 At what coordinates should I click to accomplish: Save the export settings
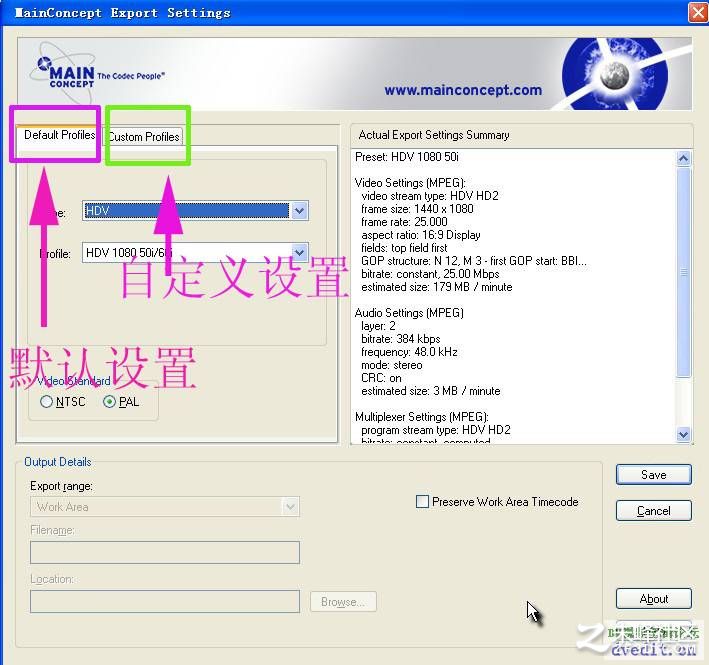click(653, 475)
